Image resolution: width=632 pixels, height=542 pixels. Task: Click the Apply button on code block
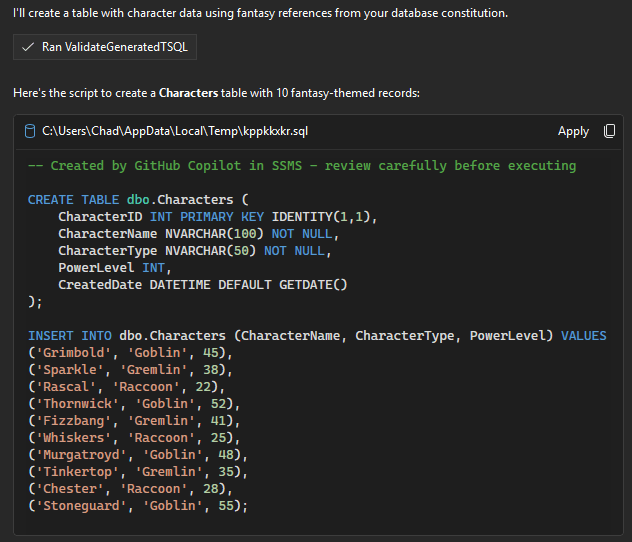click(573, 131)
